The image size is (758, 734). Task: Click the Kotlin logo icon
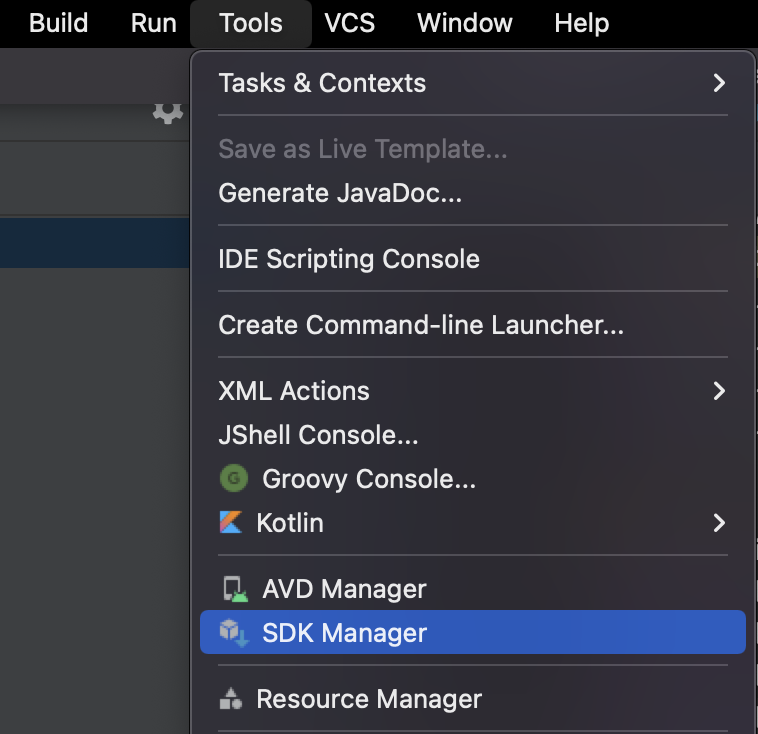231,522
